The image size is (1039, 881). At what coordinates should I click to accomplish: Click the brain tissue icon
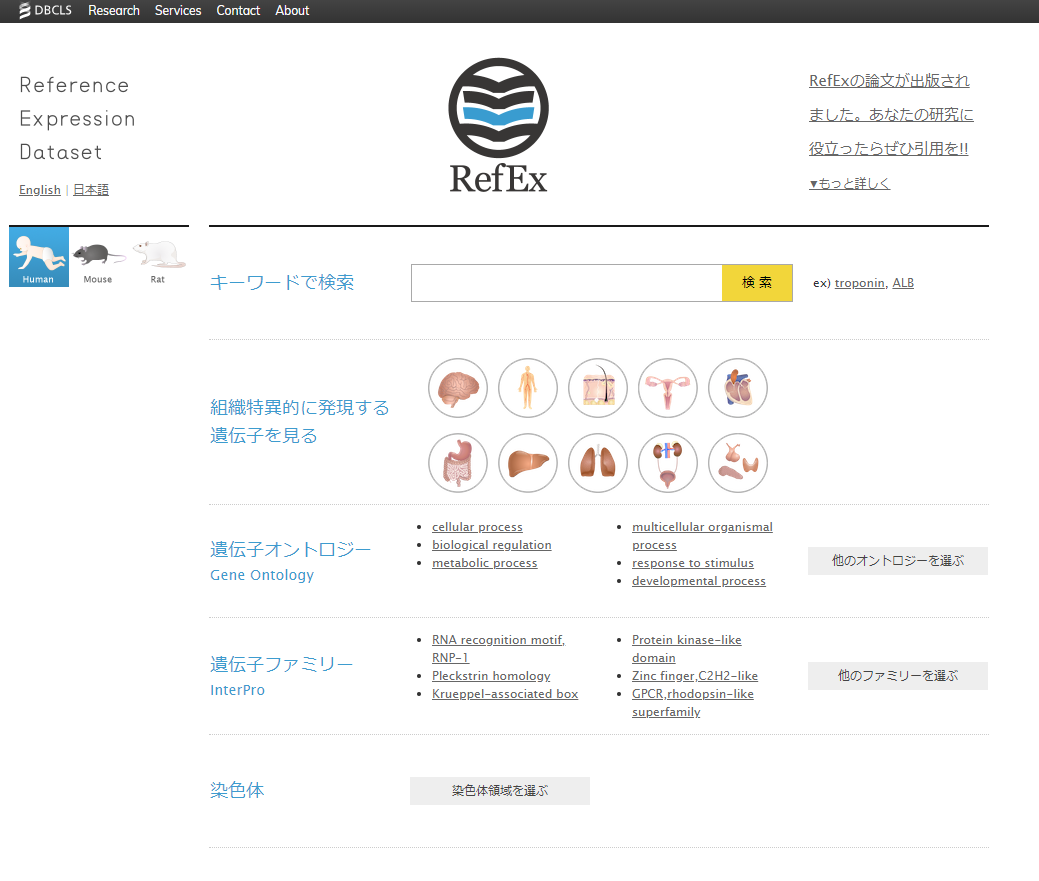458,388
